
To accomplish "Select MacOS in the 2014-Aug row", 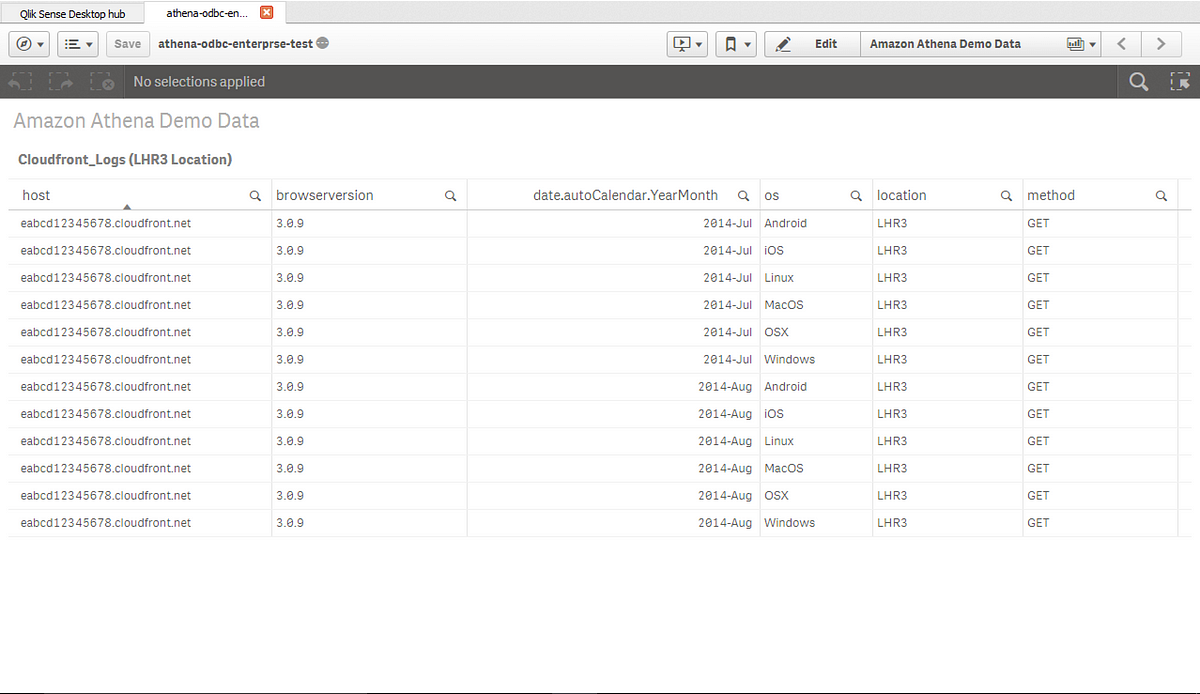I will pos(784,468).
